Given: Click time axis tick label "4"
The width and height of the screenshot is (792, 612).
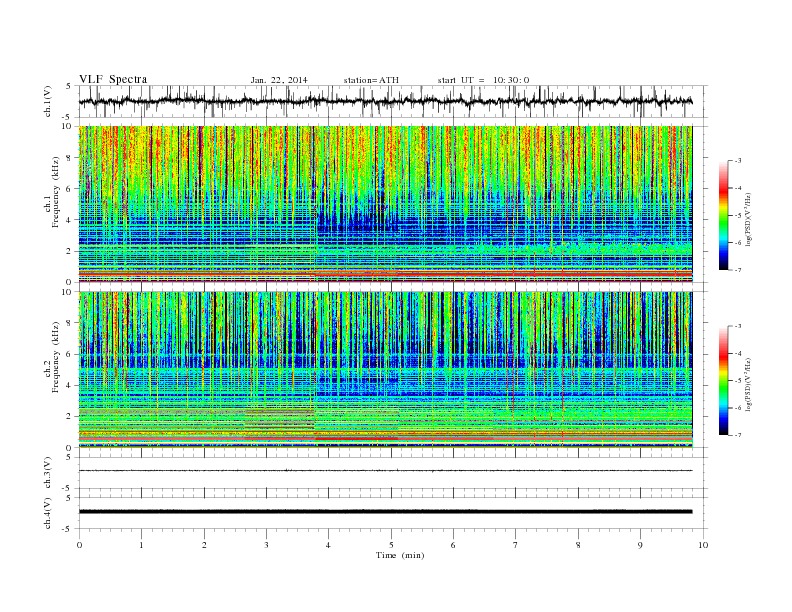Looking at the screenshot, I should [x=328, y=545].
